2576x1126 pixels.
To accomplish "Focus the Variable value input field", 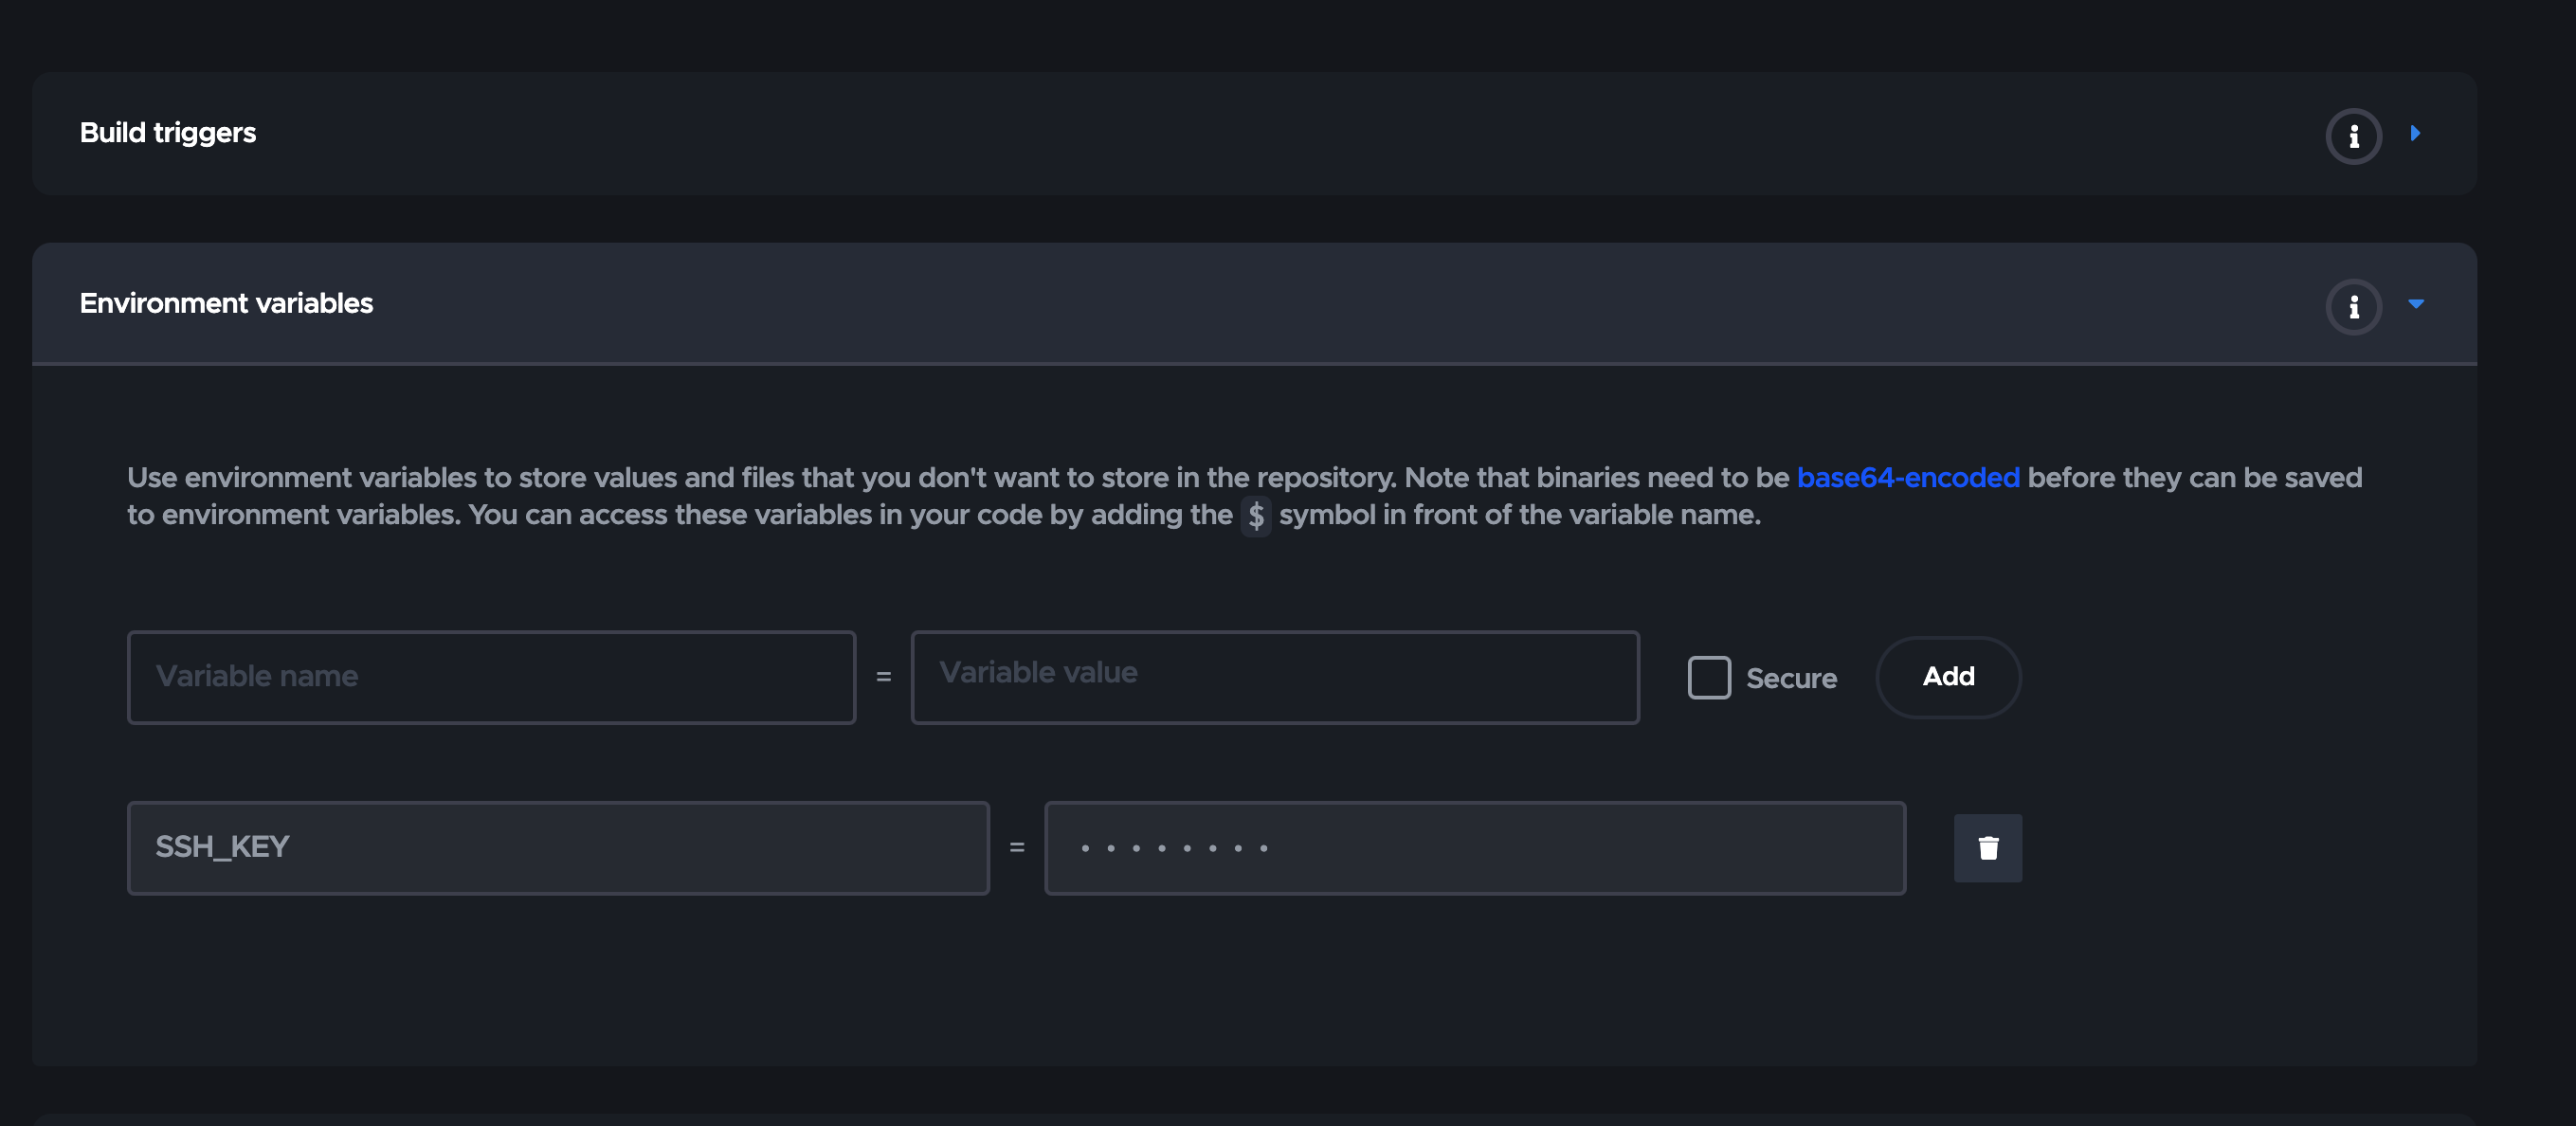I will (1274, 677).
